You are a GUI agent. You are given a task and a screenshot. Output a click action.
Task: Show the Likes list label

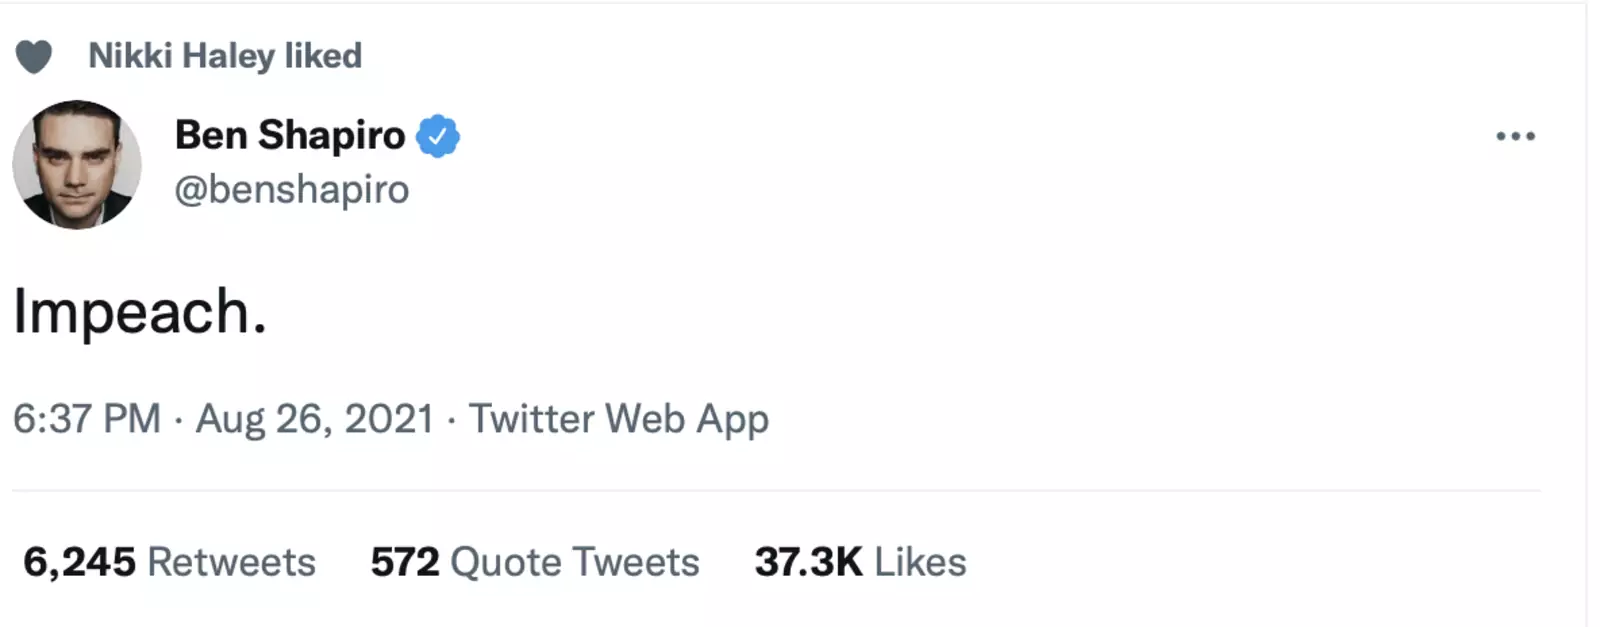[920, 562]
